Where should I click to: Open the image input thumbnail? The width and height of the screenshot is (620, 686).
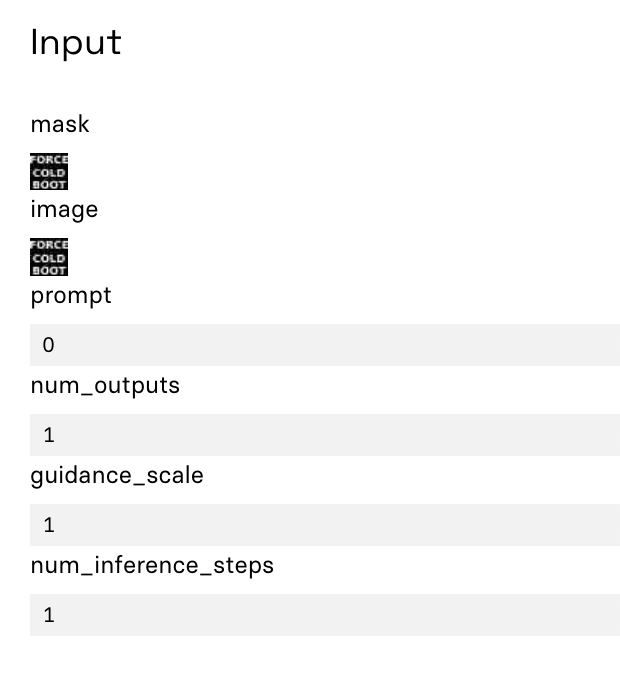[x=49, y=257]
